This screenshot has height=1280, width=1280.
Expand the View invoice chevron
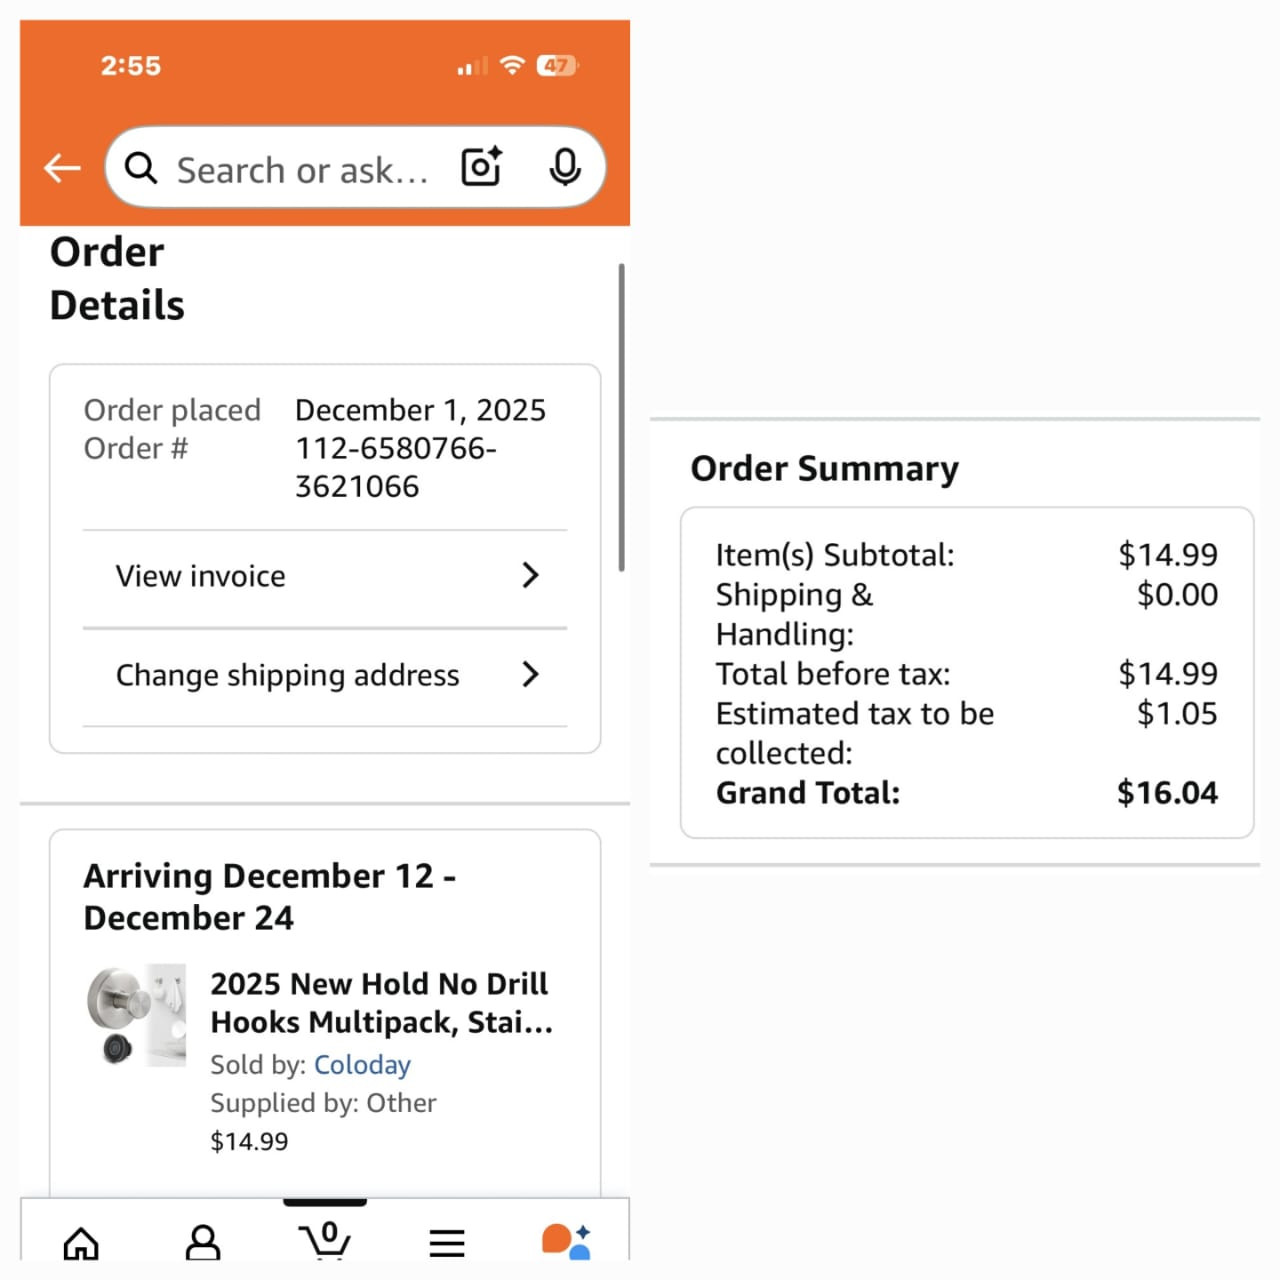pos(531,575)
